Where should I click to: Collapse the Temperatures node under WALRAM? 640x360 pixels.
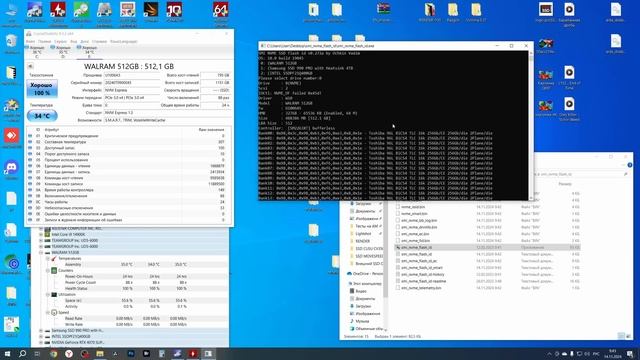[48, 259]
